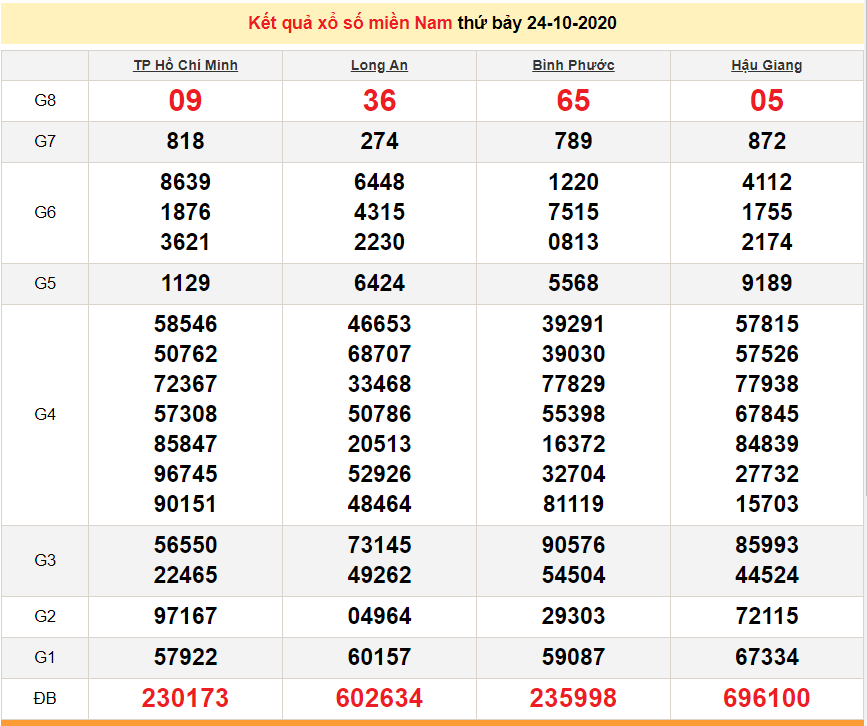Image resolution: width=867 pixels, height=726 pixels.
Task: Select the ĐB special prize row label
Action: click(45, 698)
